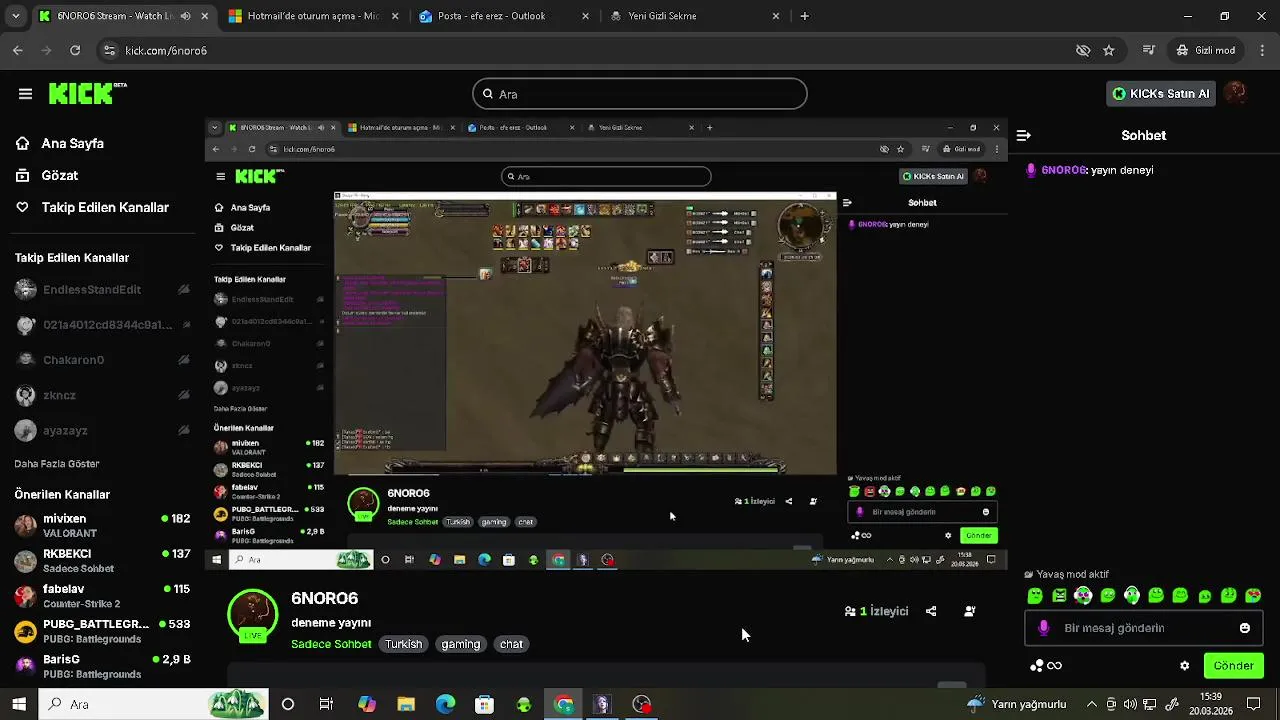
Task: Click the 6NORO6 streamer avatar
Action: click(253, 615)
